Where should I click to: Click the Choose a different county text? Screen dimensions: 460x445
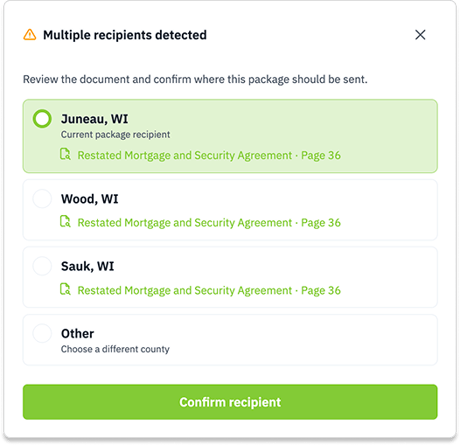point(115,349)
